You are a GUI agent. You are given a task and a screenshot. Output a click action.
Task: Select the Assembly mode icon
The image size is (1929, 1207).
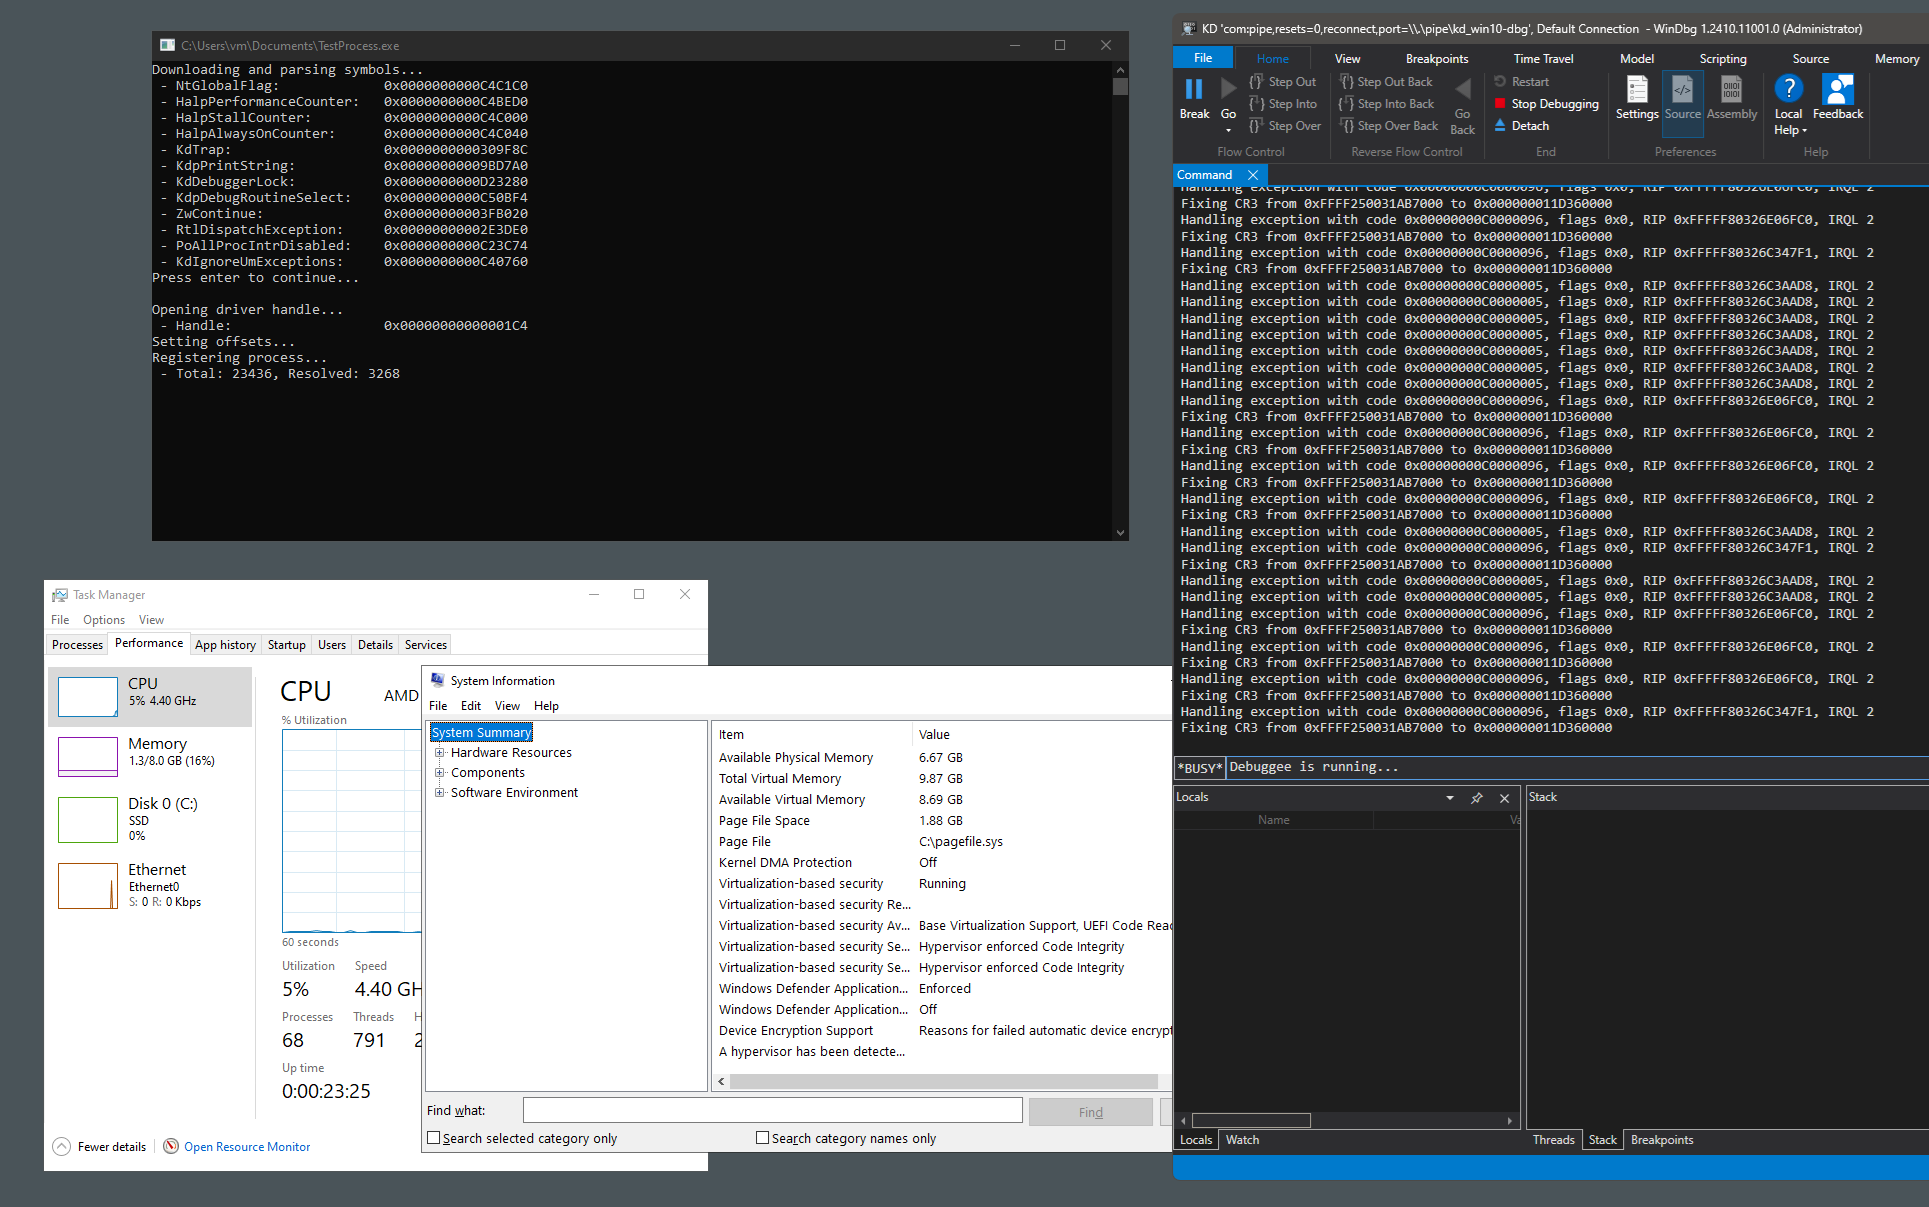tap(1731, 91)
